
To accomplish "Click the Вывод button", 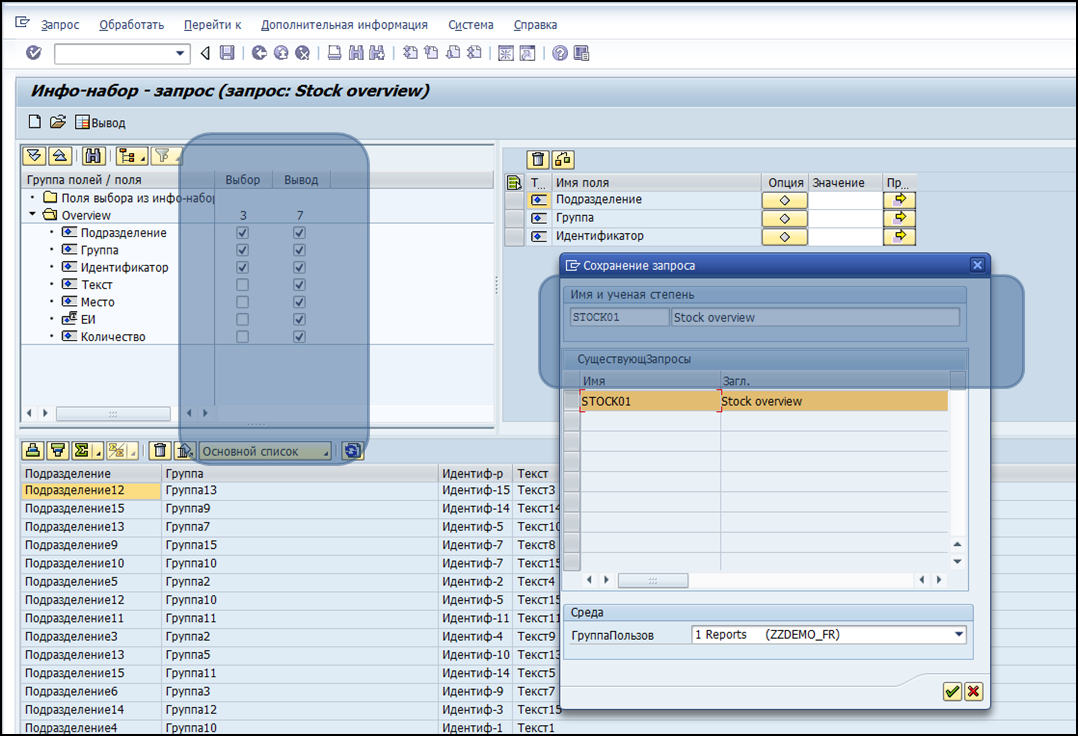I will pos(100,123).
